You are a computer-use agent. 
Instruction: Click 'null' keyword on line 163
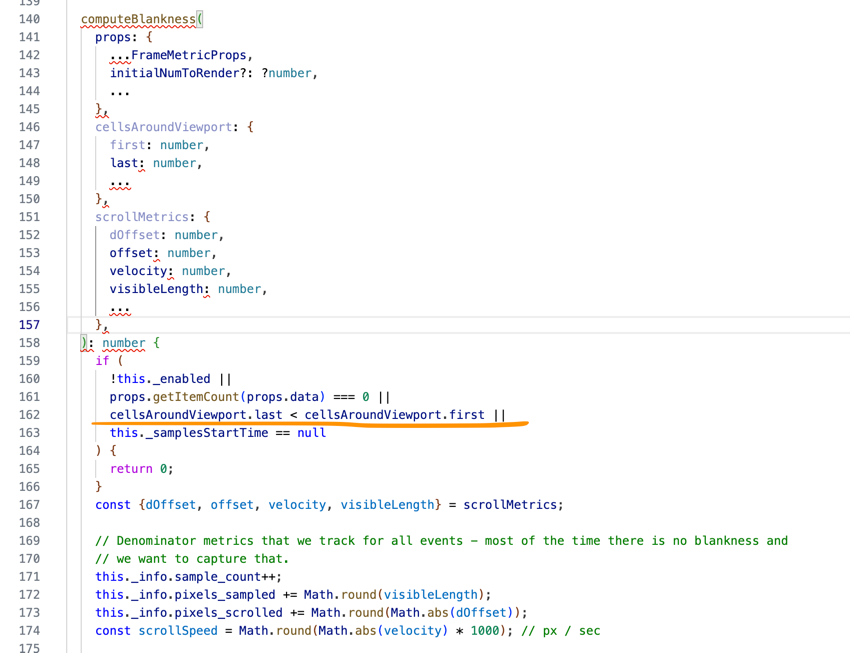tap(311, 432)
